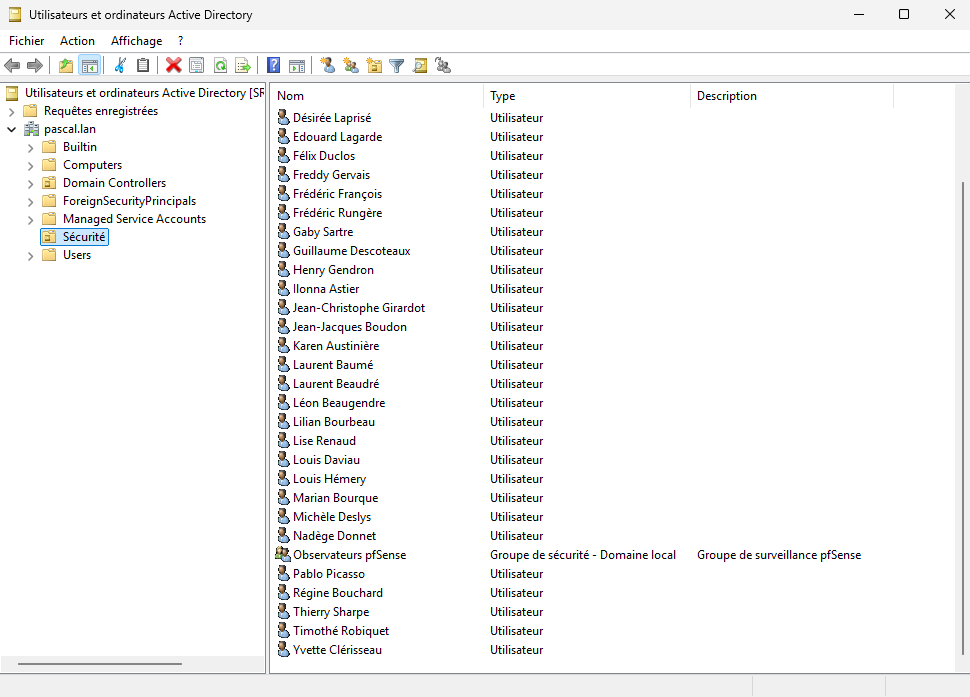This screenshot has width=970, height=697.
Task: Sort by the Description column header
Action: click(x=792, y=96)
